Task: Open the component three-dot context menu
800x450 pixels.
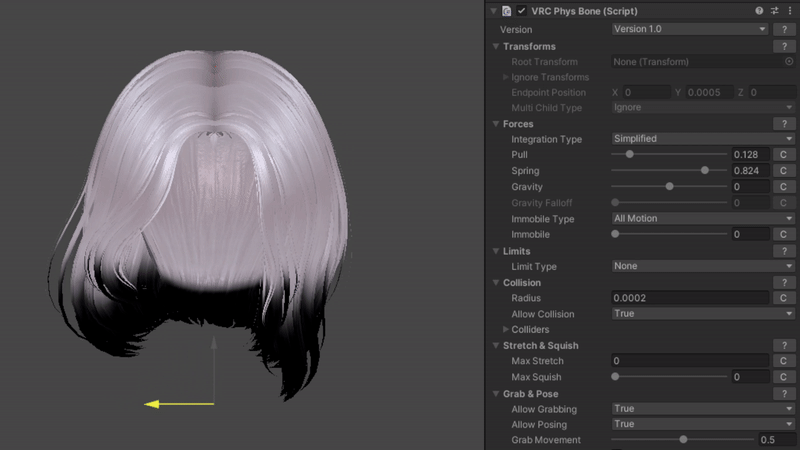Action: pos(790,11)
